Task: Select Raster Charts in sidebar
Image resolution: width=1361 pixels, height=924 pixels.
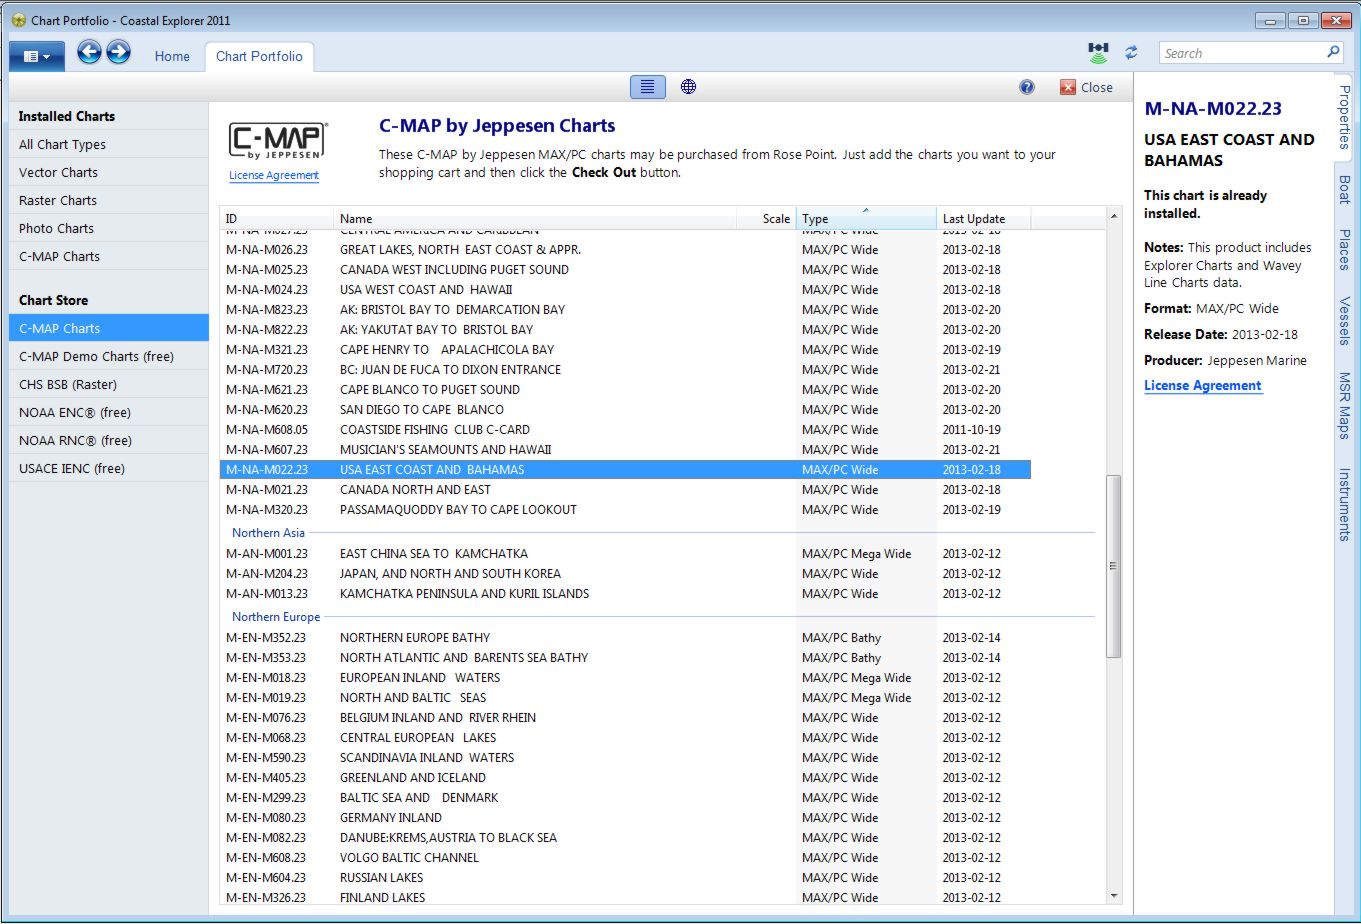Action: (x=109, y=200)
